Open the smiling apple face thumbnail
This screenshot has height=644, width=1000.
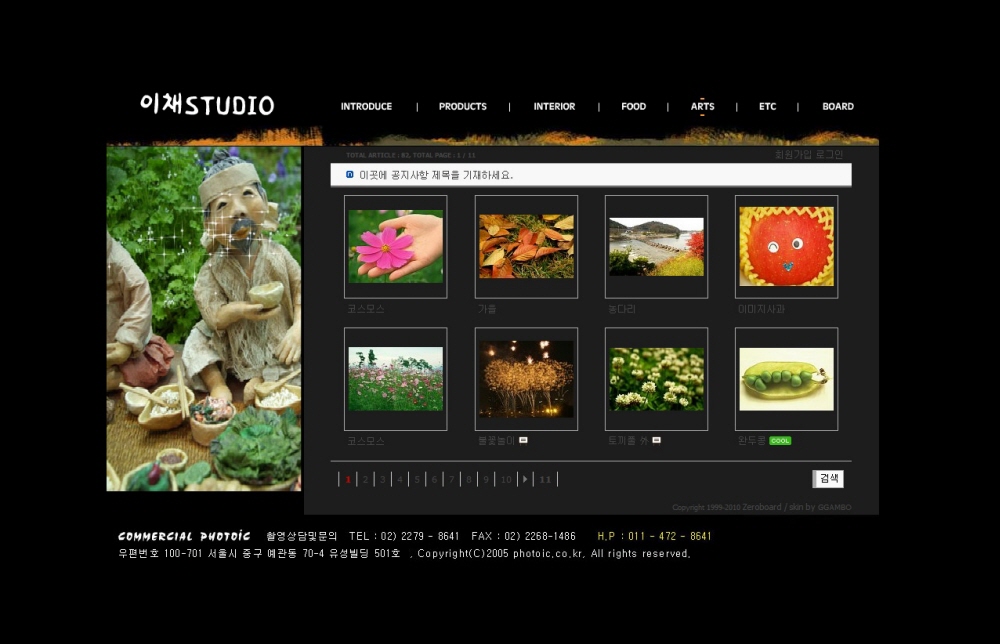coord(786,246)
